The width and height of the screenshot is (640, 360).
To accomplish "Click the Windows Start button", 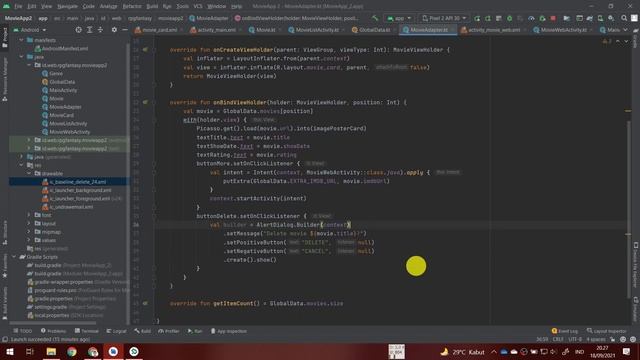I will pyautogui.click(x=10, y=351).
